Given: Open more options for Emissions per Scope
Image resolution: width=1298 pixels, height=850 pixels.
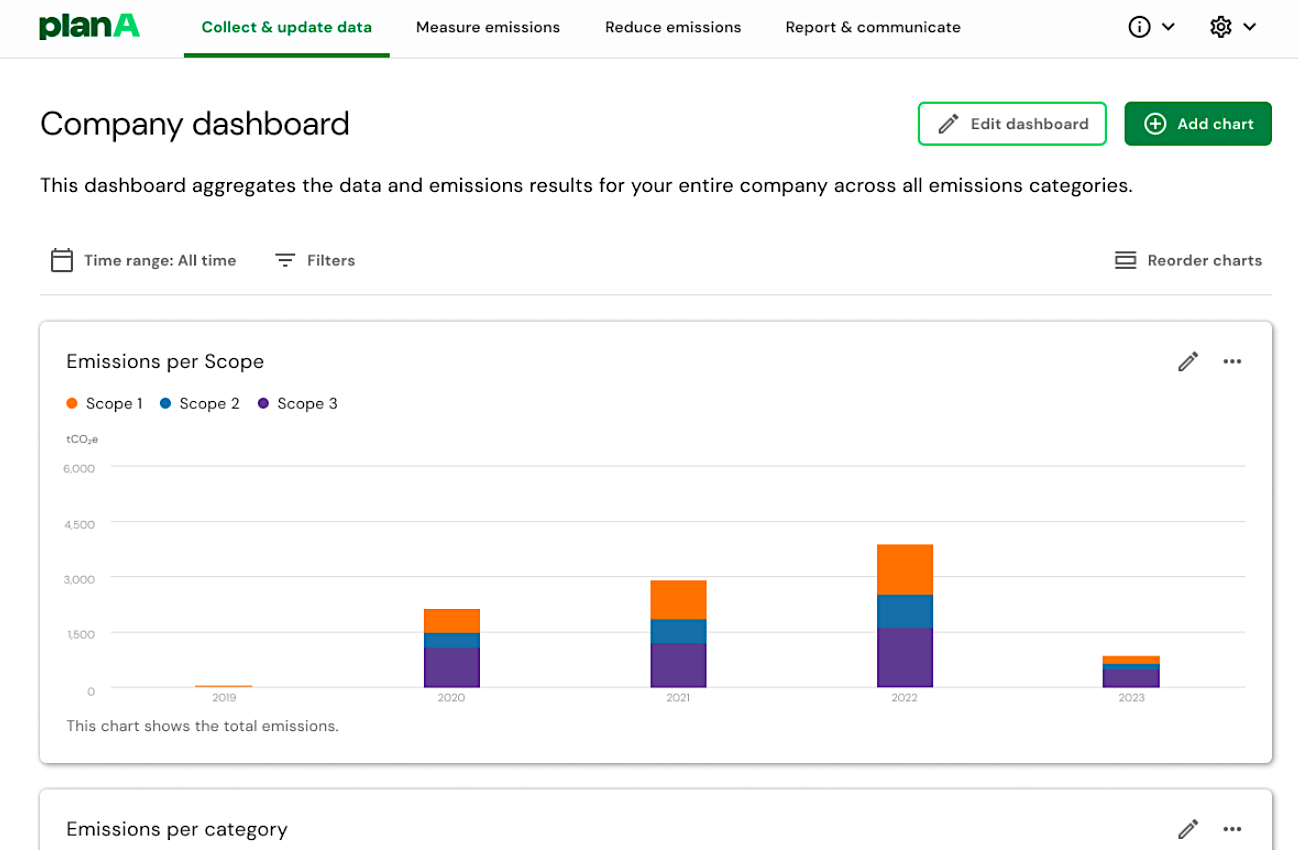Looking at the screenshot, I should [1232, 362].
